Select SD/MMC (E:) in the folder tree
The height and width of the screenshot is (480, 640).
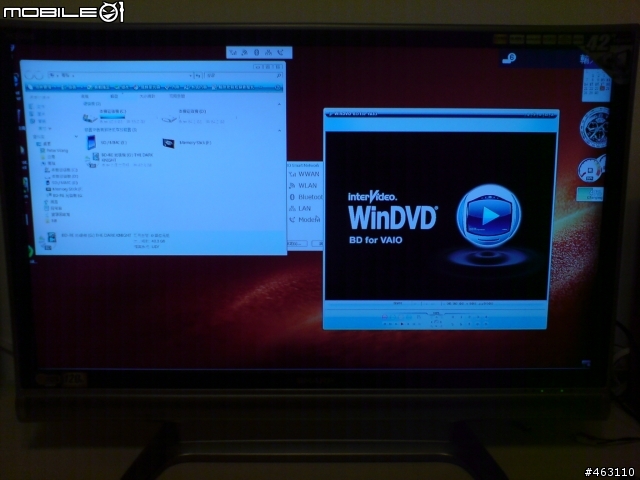point(62,183)
